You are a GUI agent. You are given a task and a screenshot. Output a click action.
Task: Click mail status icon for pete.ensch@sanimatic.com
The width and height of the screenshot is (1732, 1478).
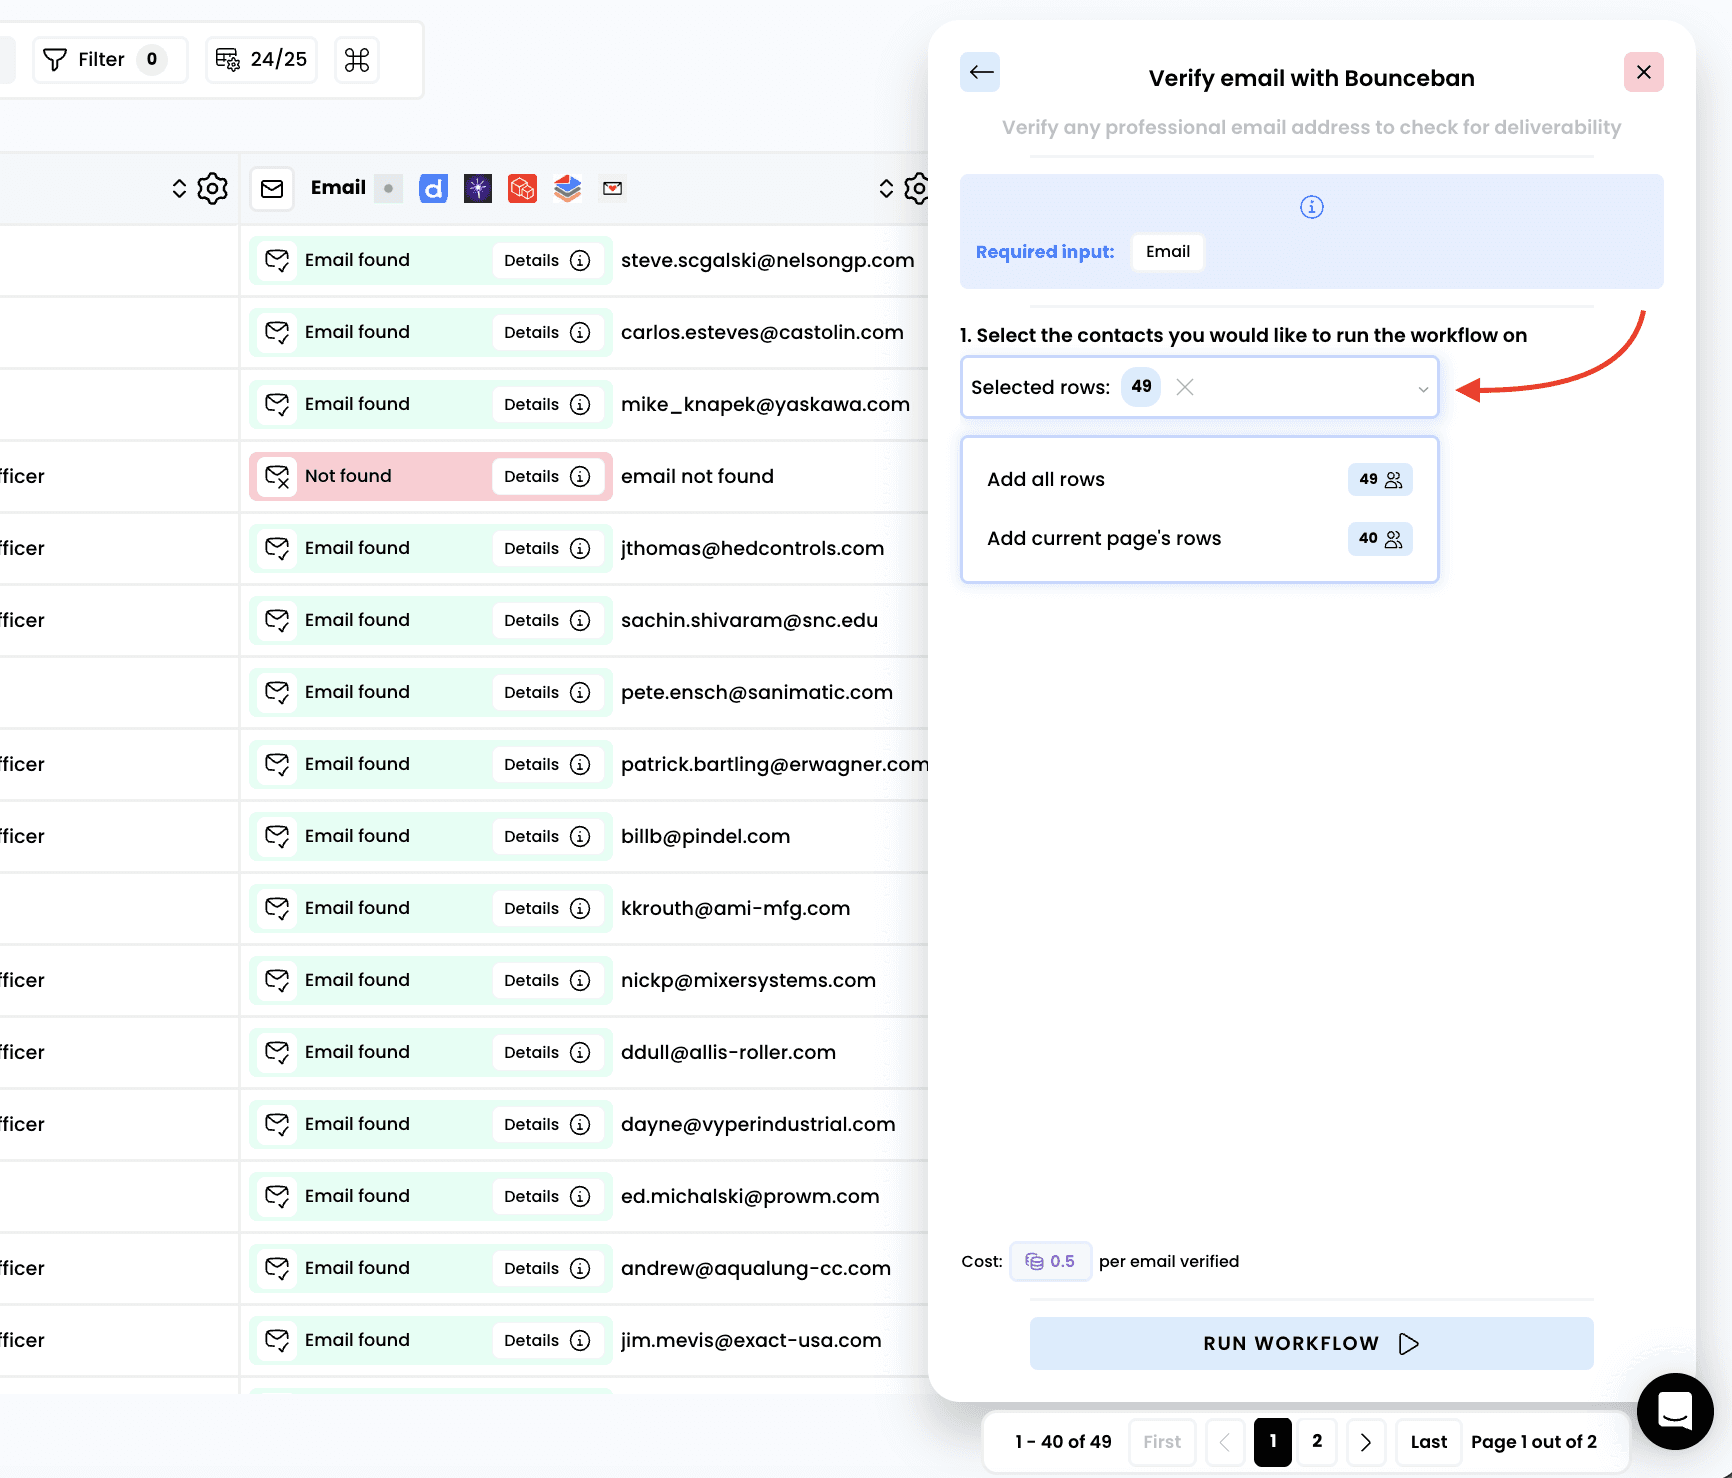click(x=277, y=692)
